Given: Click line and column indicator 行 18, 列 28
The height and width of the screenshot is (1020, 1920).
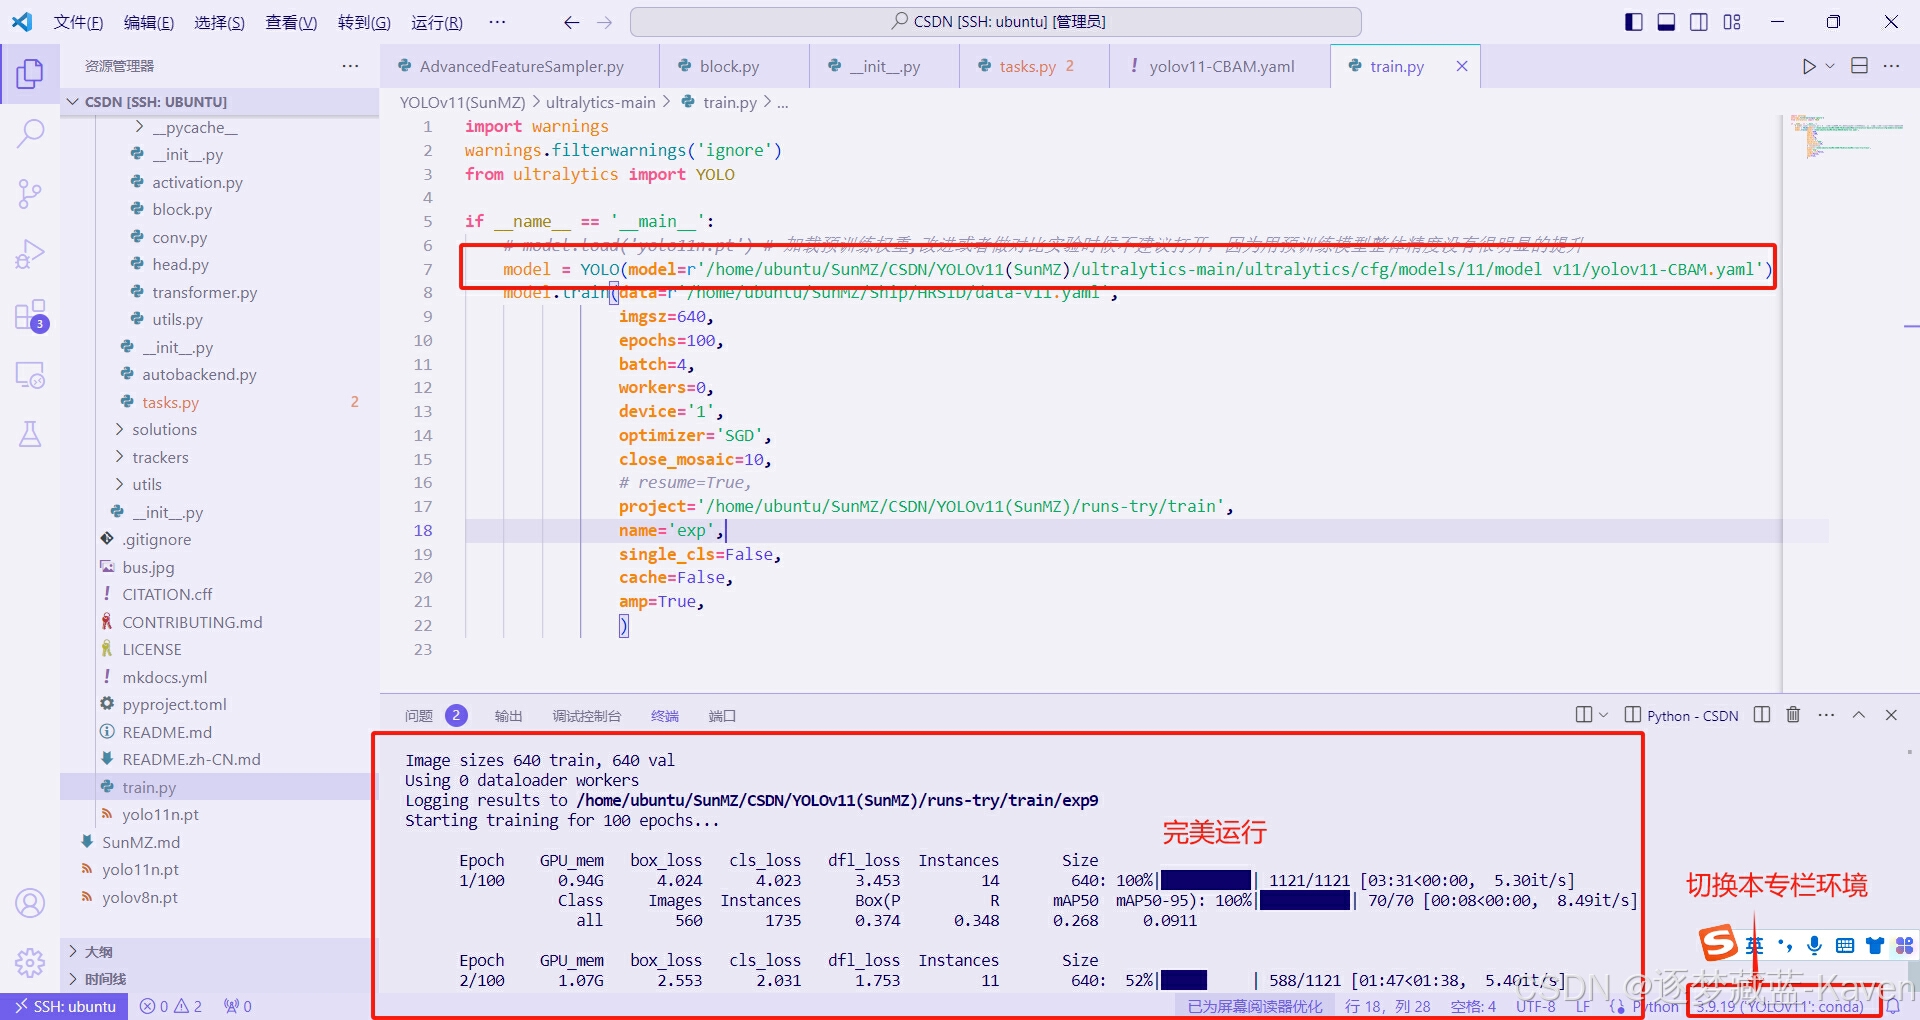Looking at the screenshot, I should click(x=1387, y=1006).
